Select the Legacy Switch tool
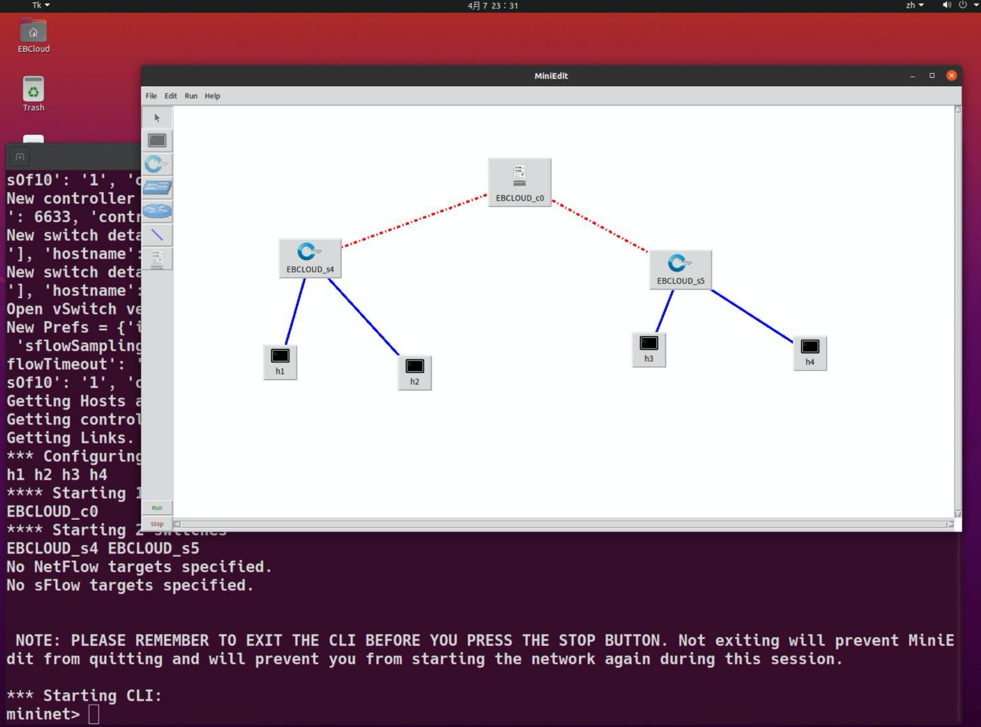This screenshot has height=727, width=981. [x=157, y=188]
